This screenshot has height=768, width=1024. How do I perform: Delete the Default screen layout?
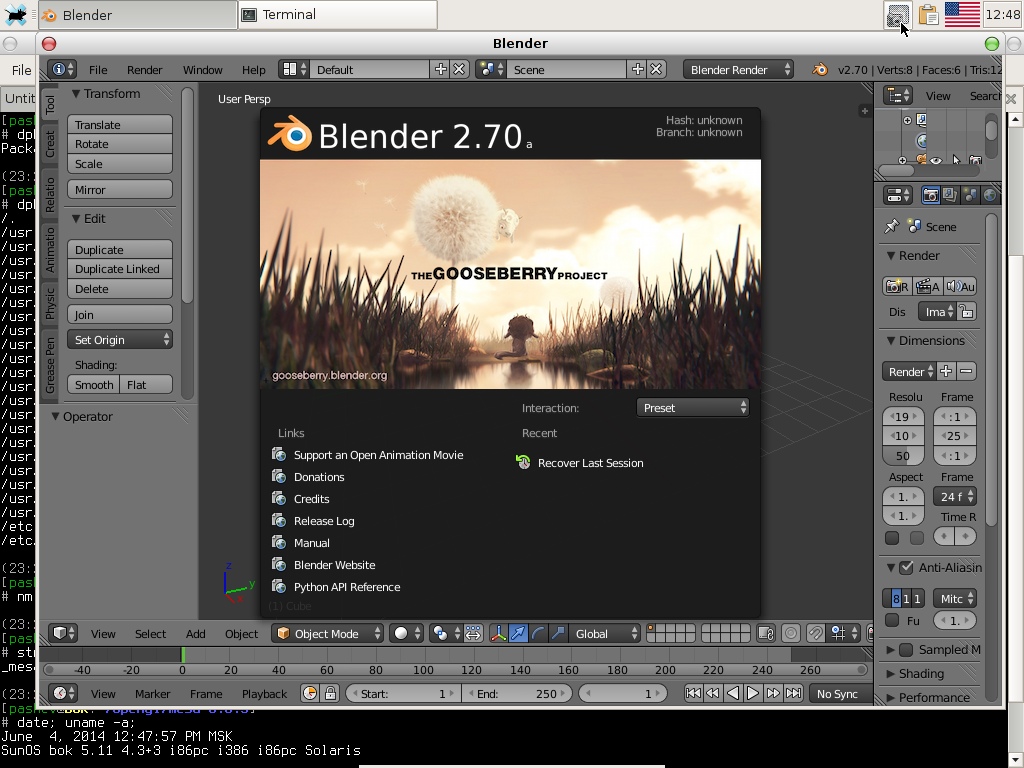(460, 69)
